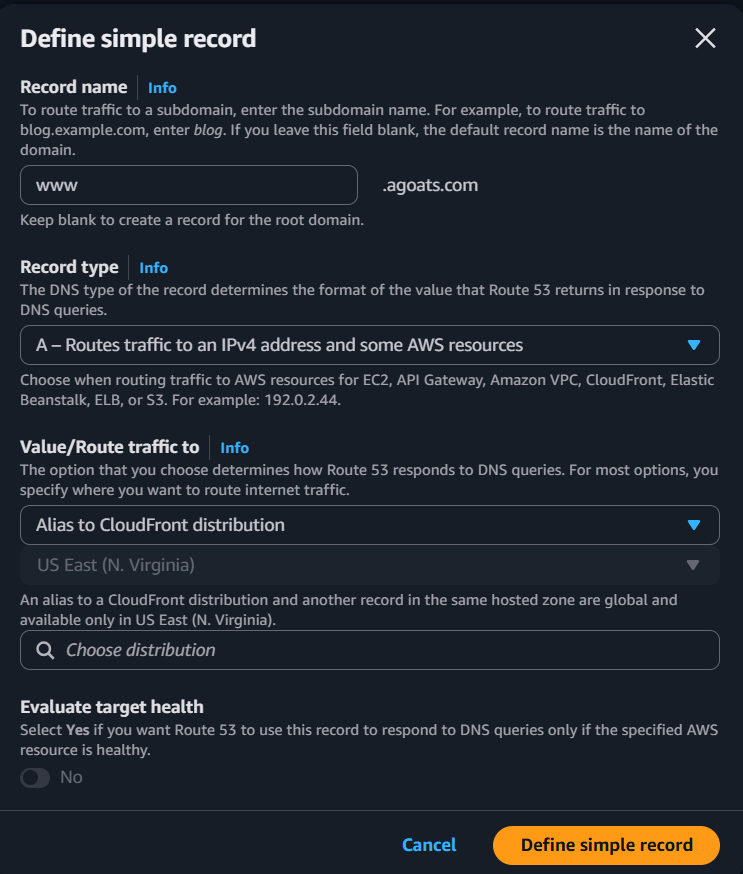Toggle the Evaluate target health switch

click(x=35, y=777)
